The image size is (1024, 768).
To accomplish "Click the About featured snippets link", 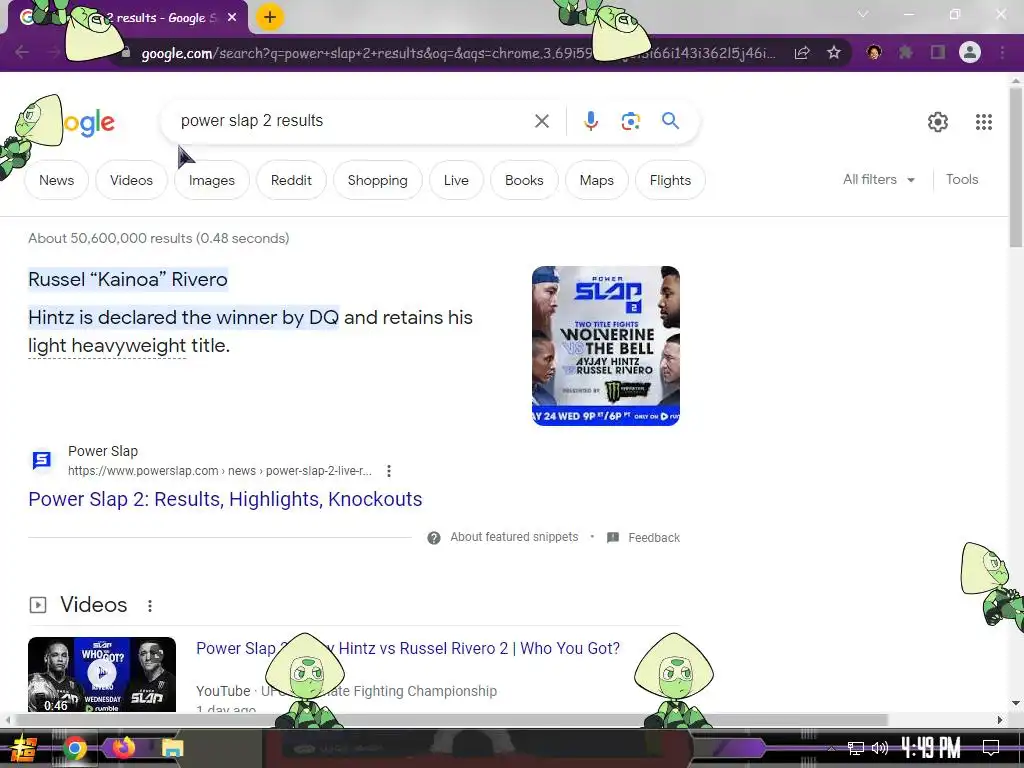I will 514,537.
